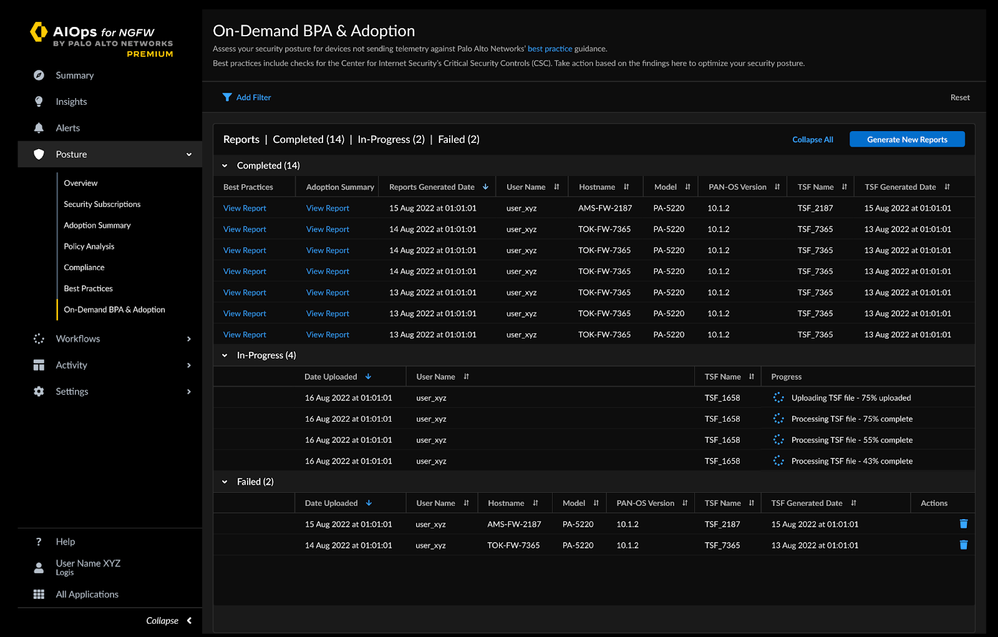Viewport: 998px width, 637px height.
Task: Collapse the In-Progress (4) section
Action: point(225,355)
